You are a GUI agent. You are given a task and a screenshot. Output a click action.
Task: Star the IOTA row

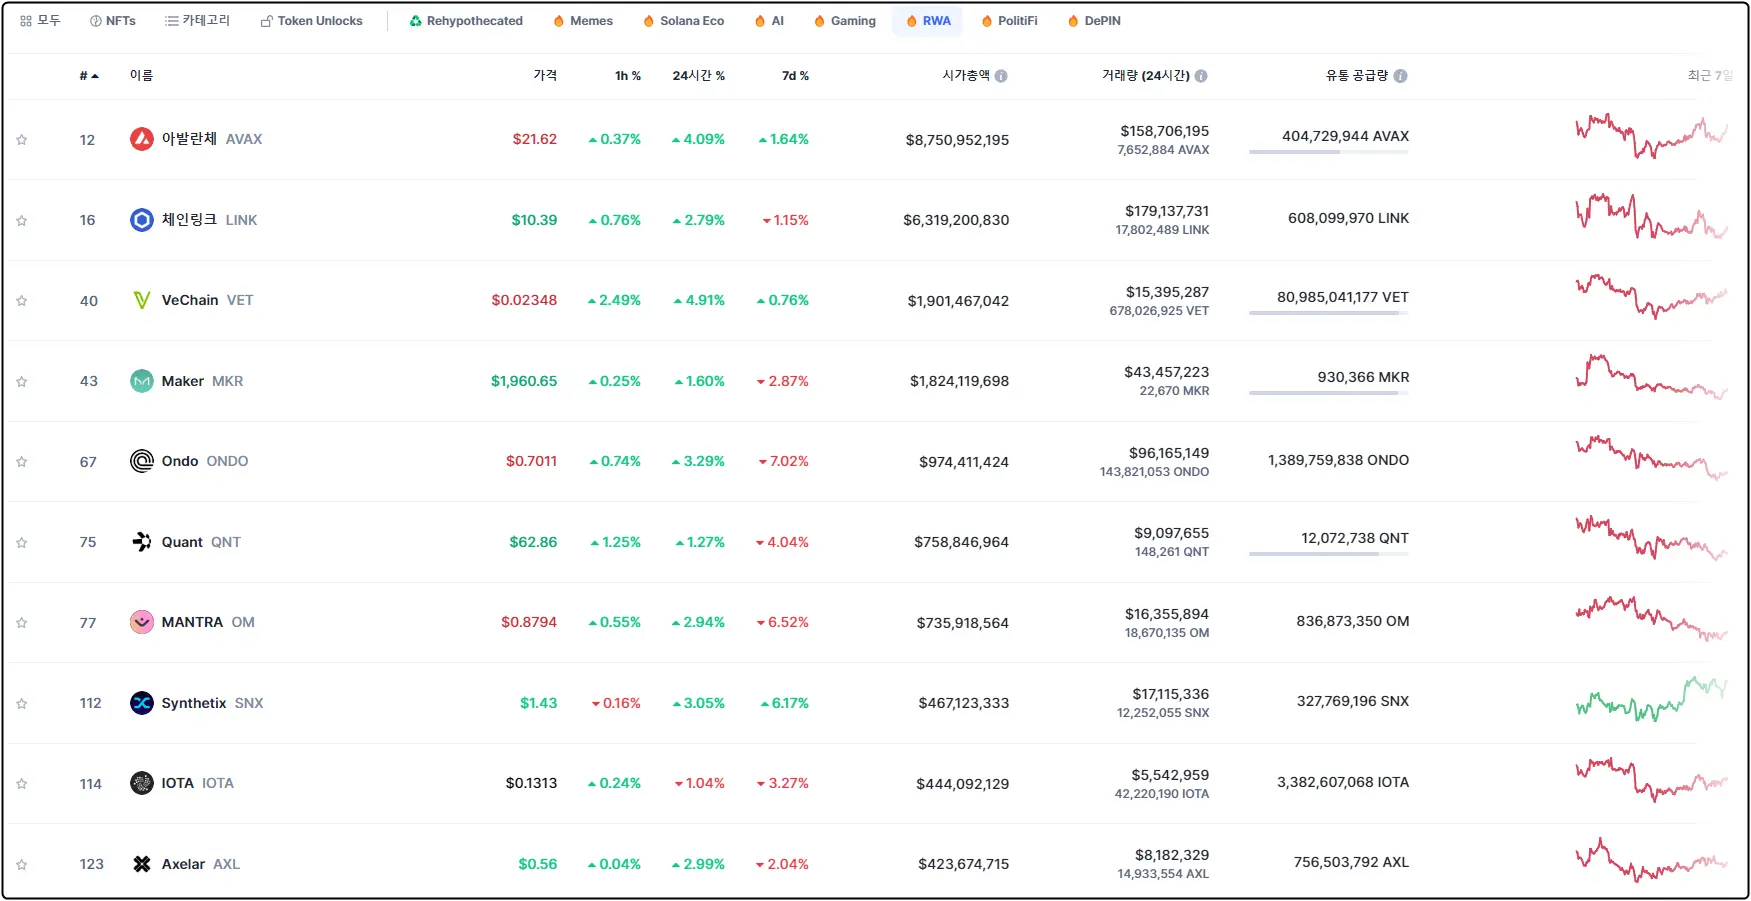click(22, 784)
